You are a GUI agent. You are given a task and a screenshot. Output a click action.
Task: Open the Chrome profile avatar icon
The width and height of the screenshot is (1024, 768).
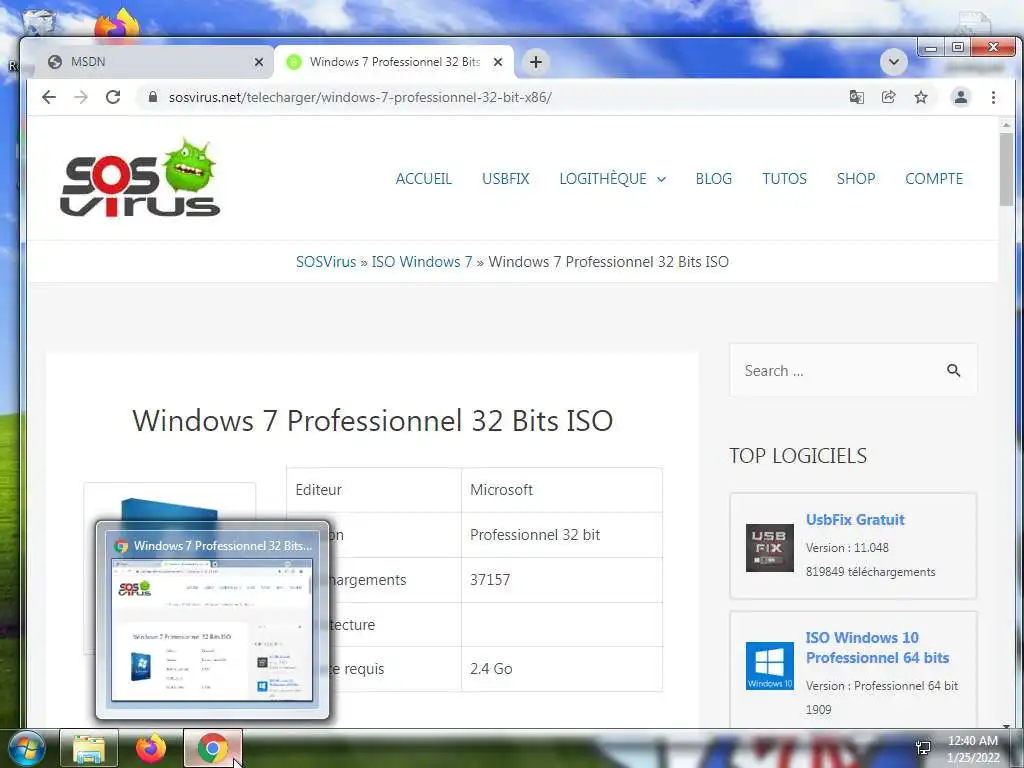[x=961, y=97]
